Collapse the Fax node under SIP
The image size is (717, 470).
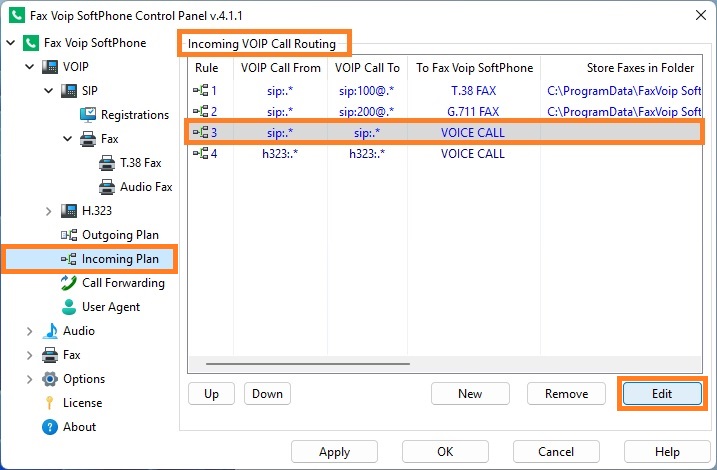pyautogui.click(x=68, y=139)
